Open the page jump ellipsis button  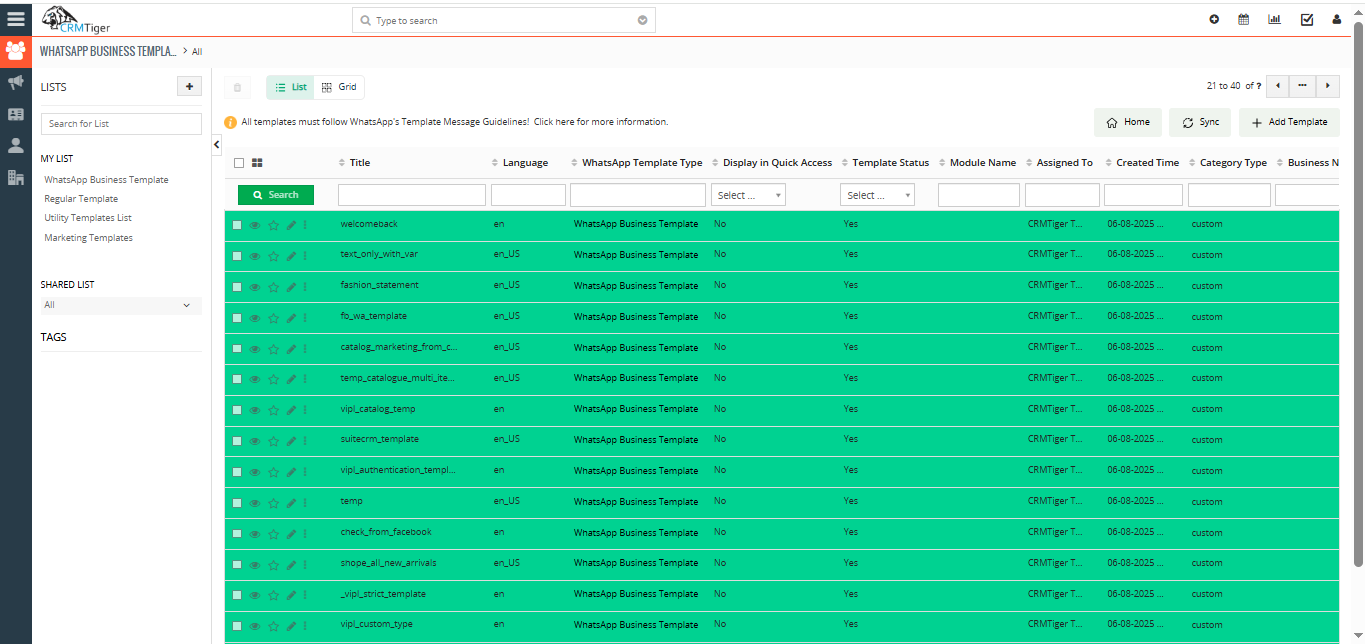[x=1302, y=86]
